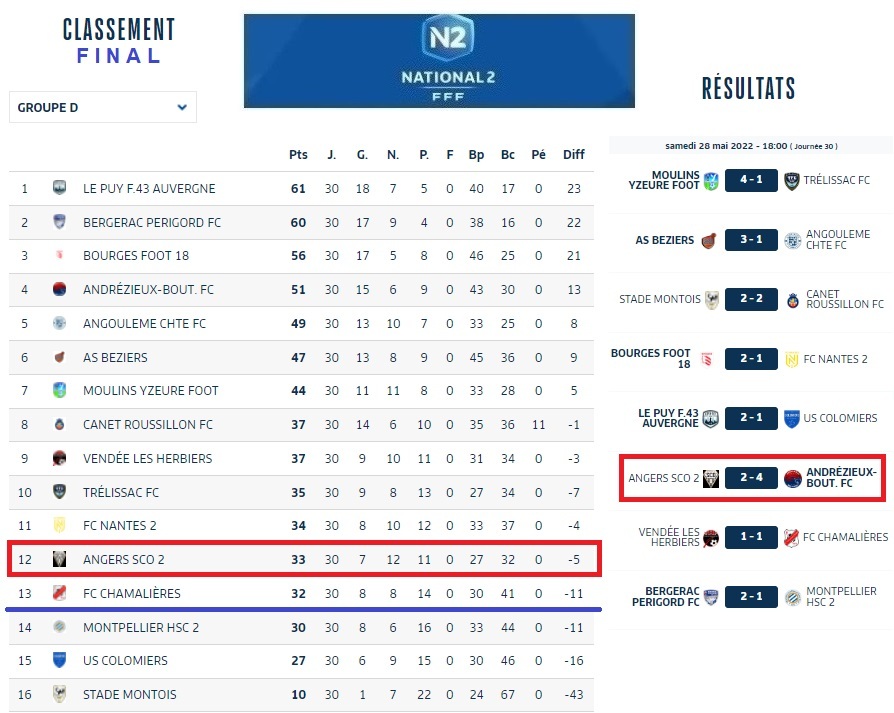Click the 2 - 4 Angers vs Andrézieux score
This screenshot has width=894, height=713.
750,478
